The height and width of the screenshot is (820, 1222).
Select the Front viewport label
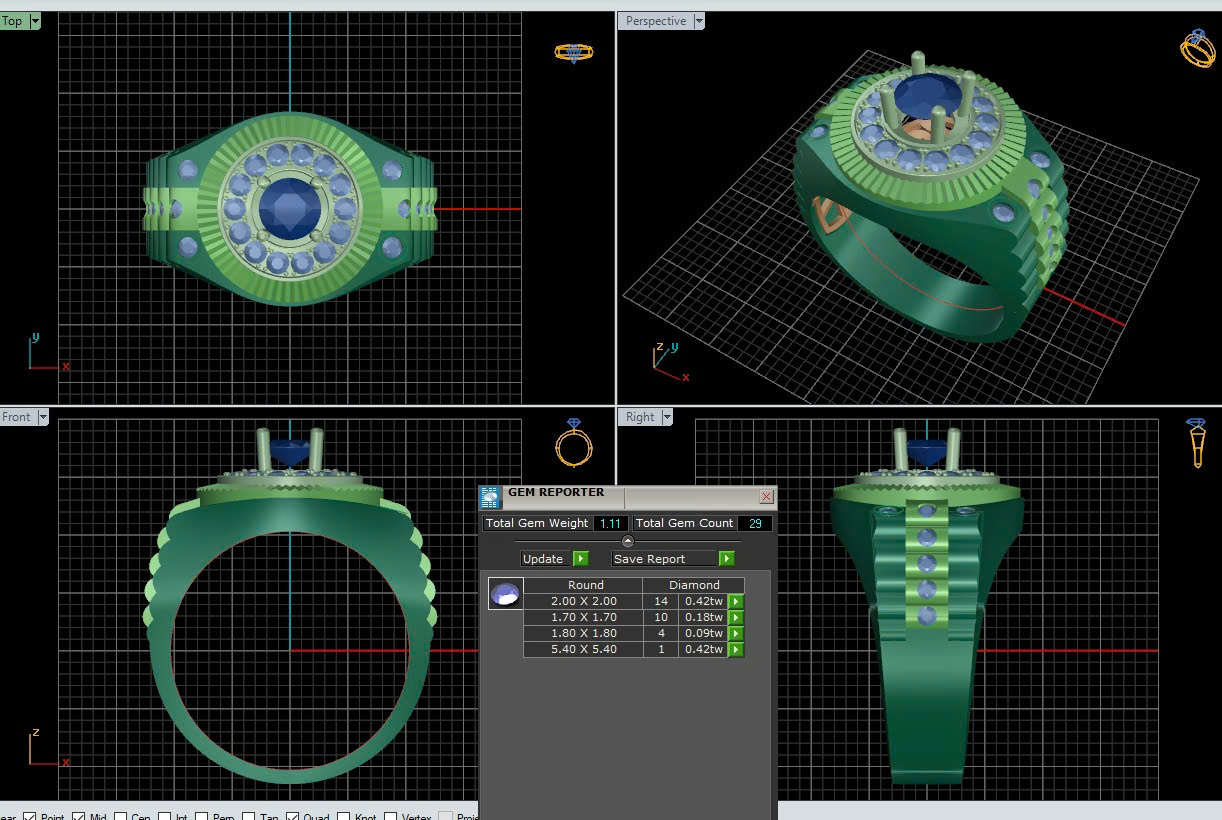pyautogui.click(x=17, y=417)
